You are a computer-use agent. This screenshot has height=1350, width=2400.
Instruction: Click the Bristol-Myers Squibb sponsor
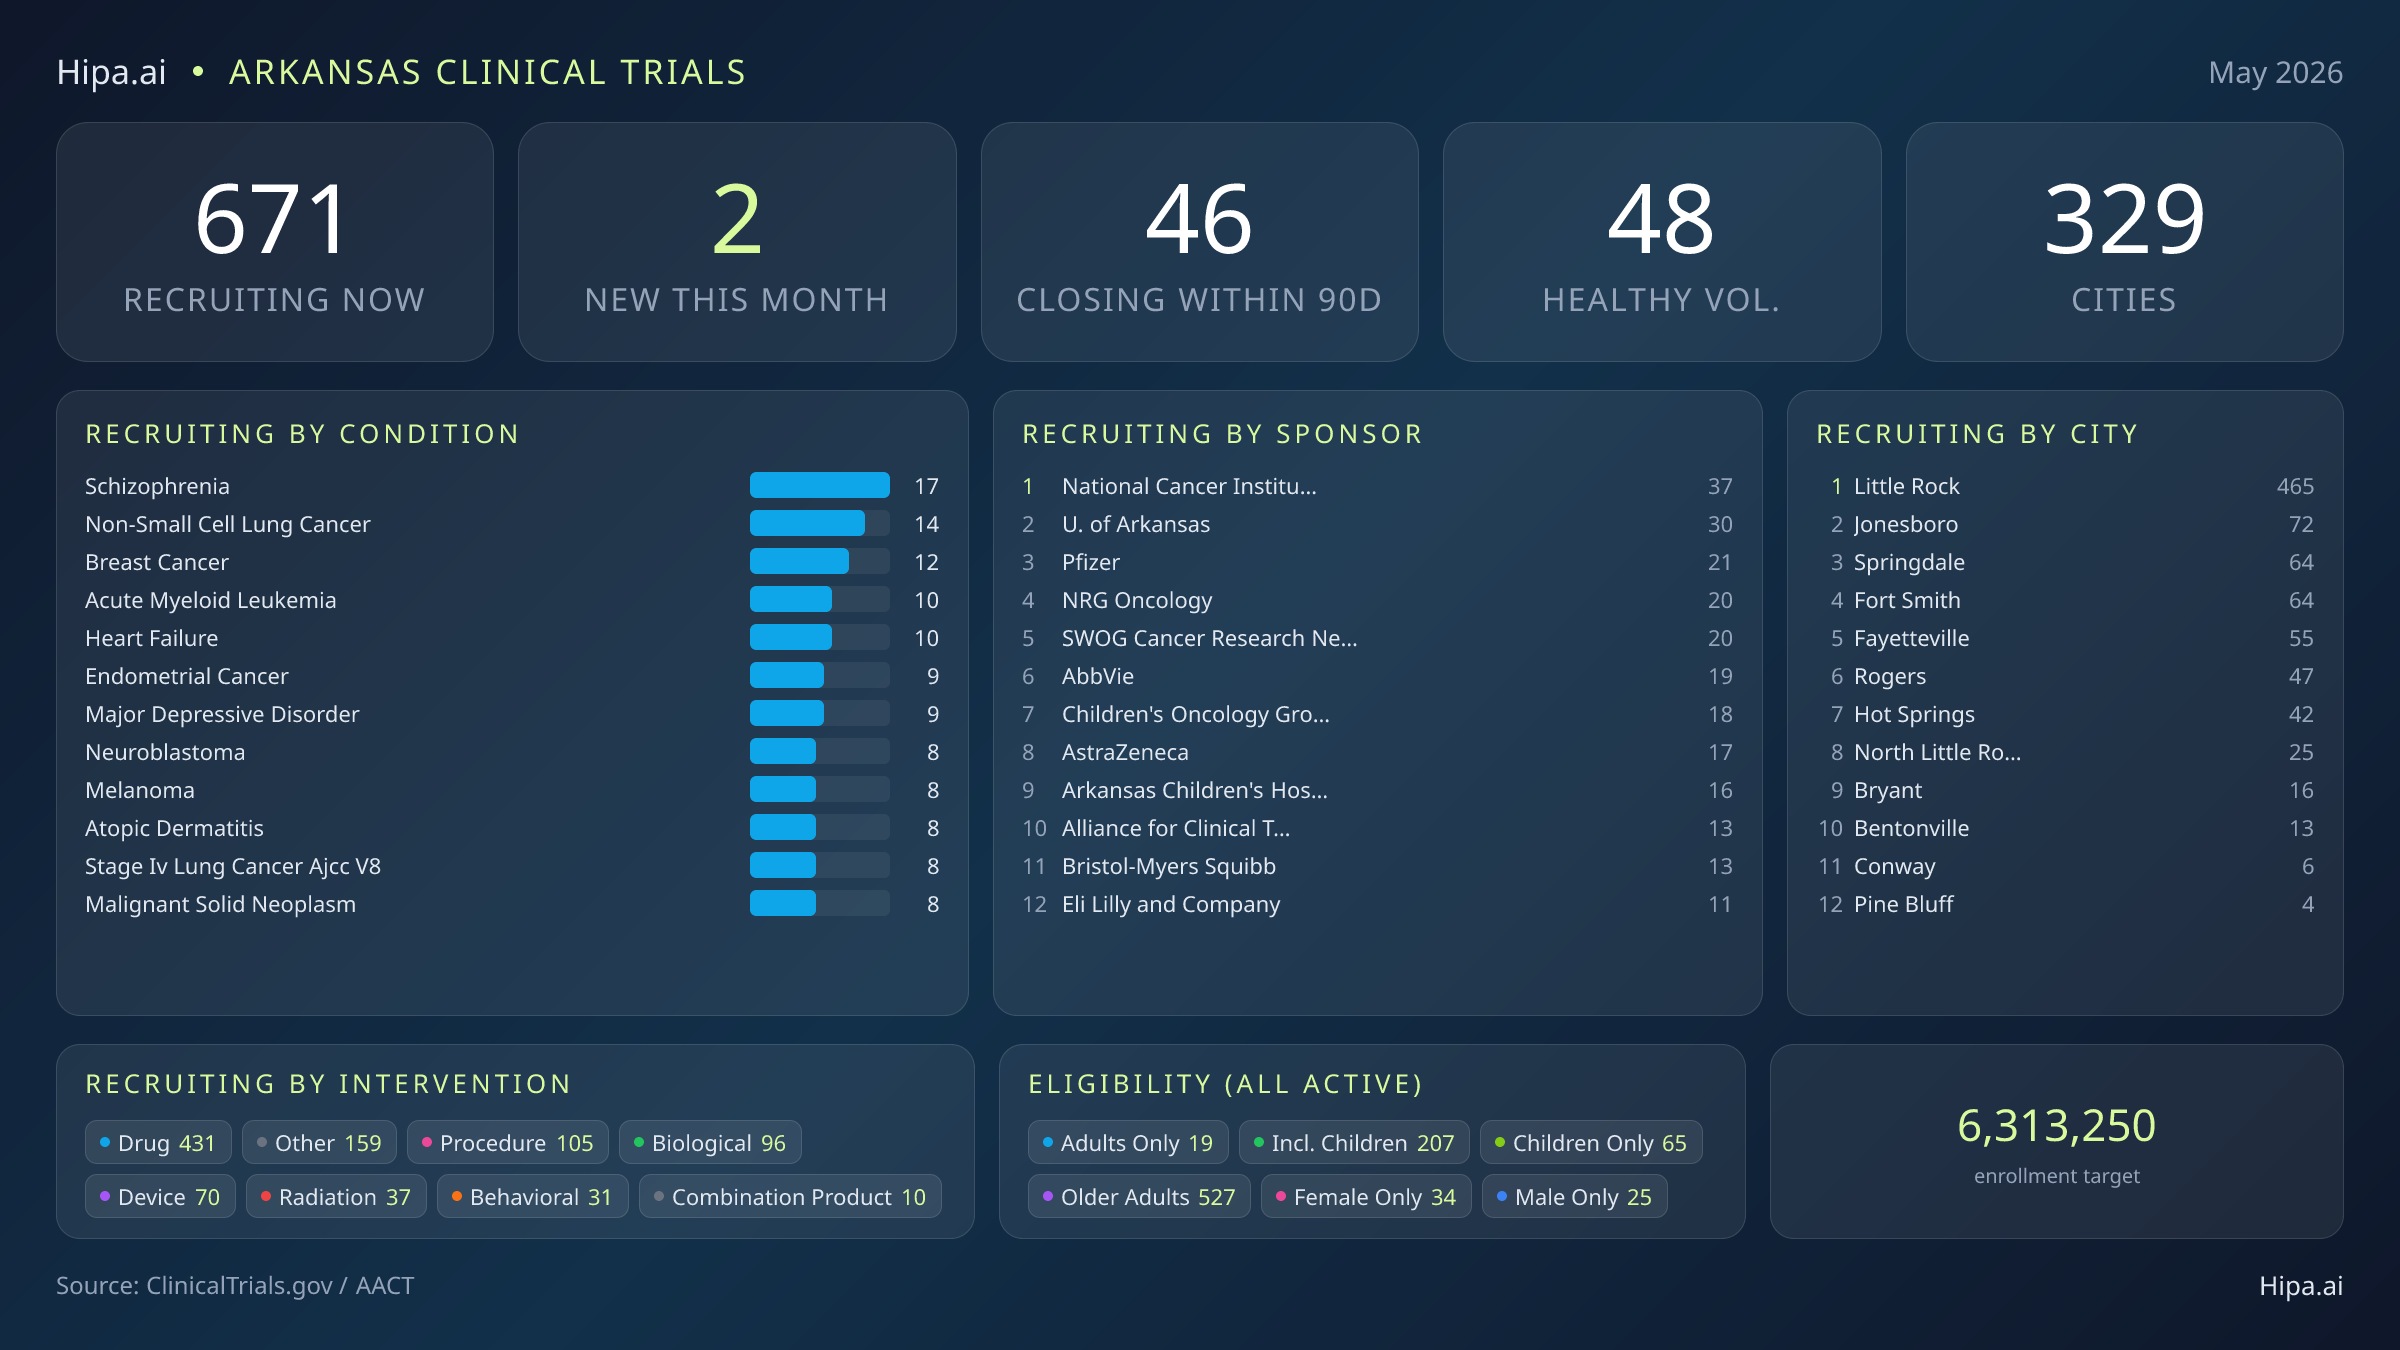click(x=1377, y=866)
